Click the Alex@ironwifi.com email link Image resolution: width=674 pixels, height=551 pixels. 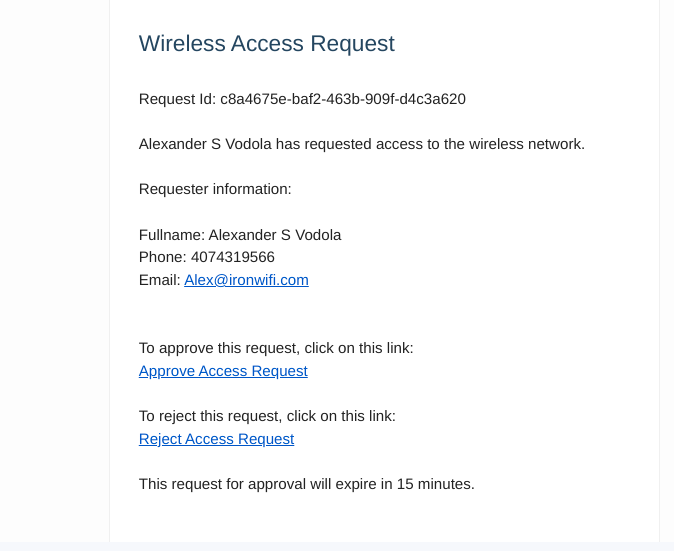[246, 280]
